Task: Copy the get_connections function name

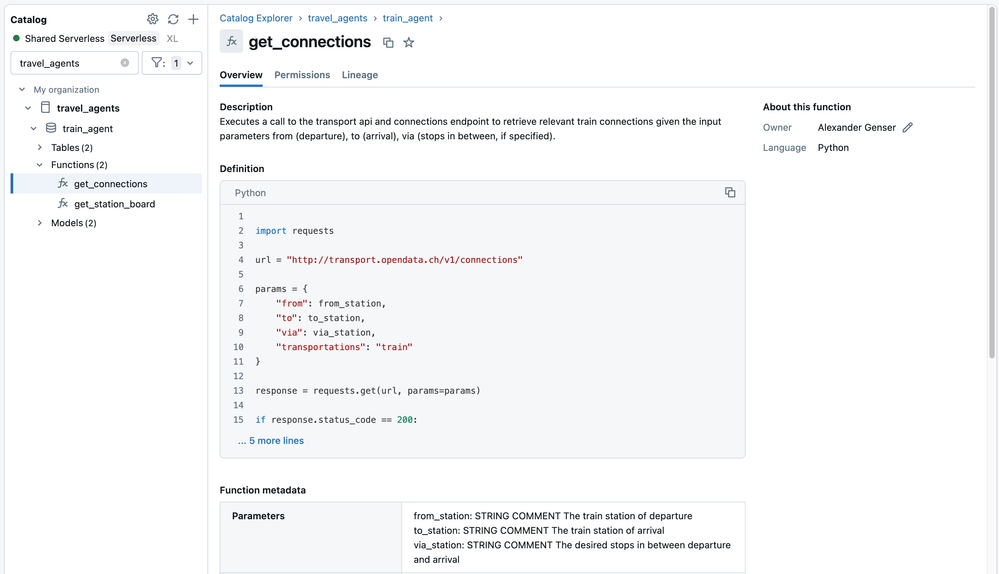Action: point(389,43)
